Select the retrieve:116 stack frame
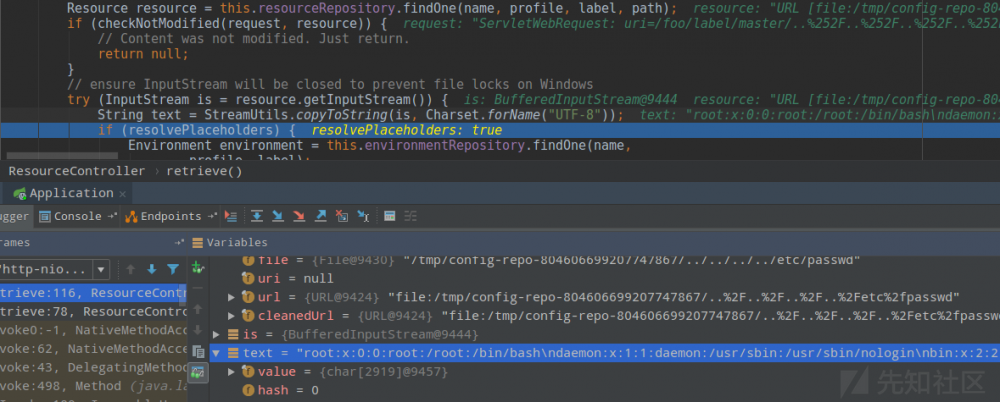The image size is (1000, 402). point(93,293)
